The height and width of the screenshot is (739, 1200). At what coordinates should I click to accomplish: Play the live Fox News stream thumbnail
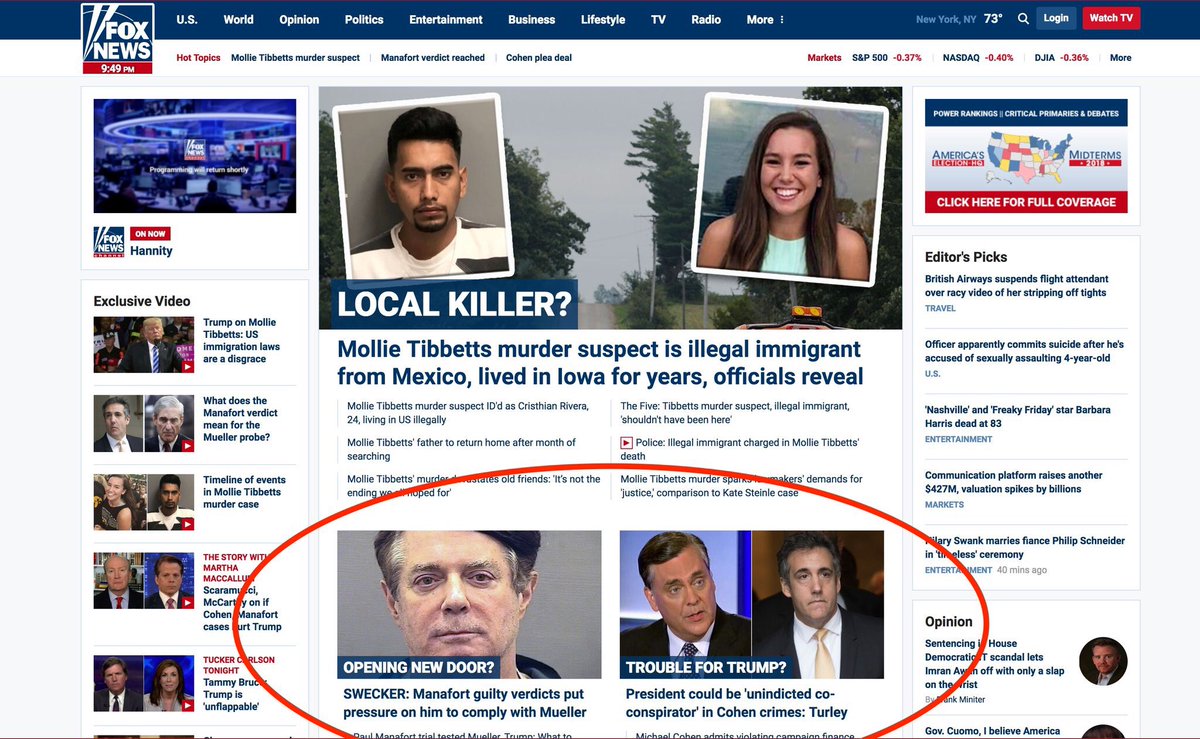(195, 156)
